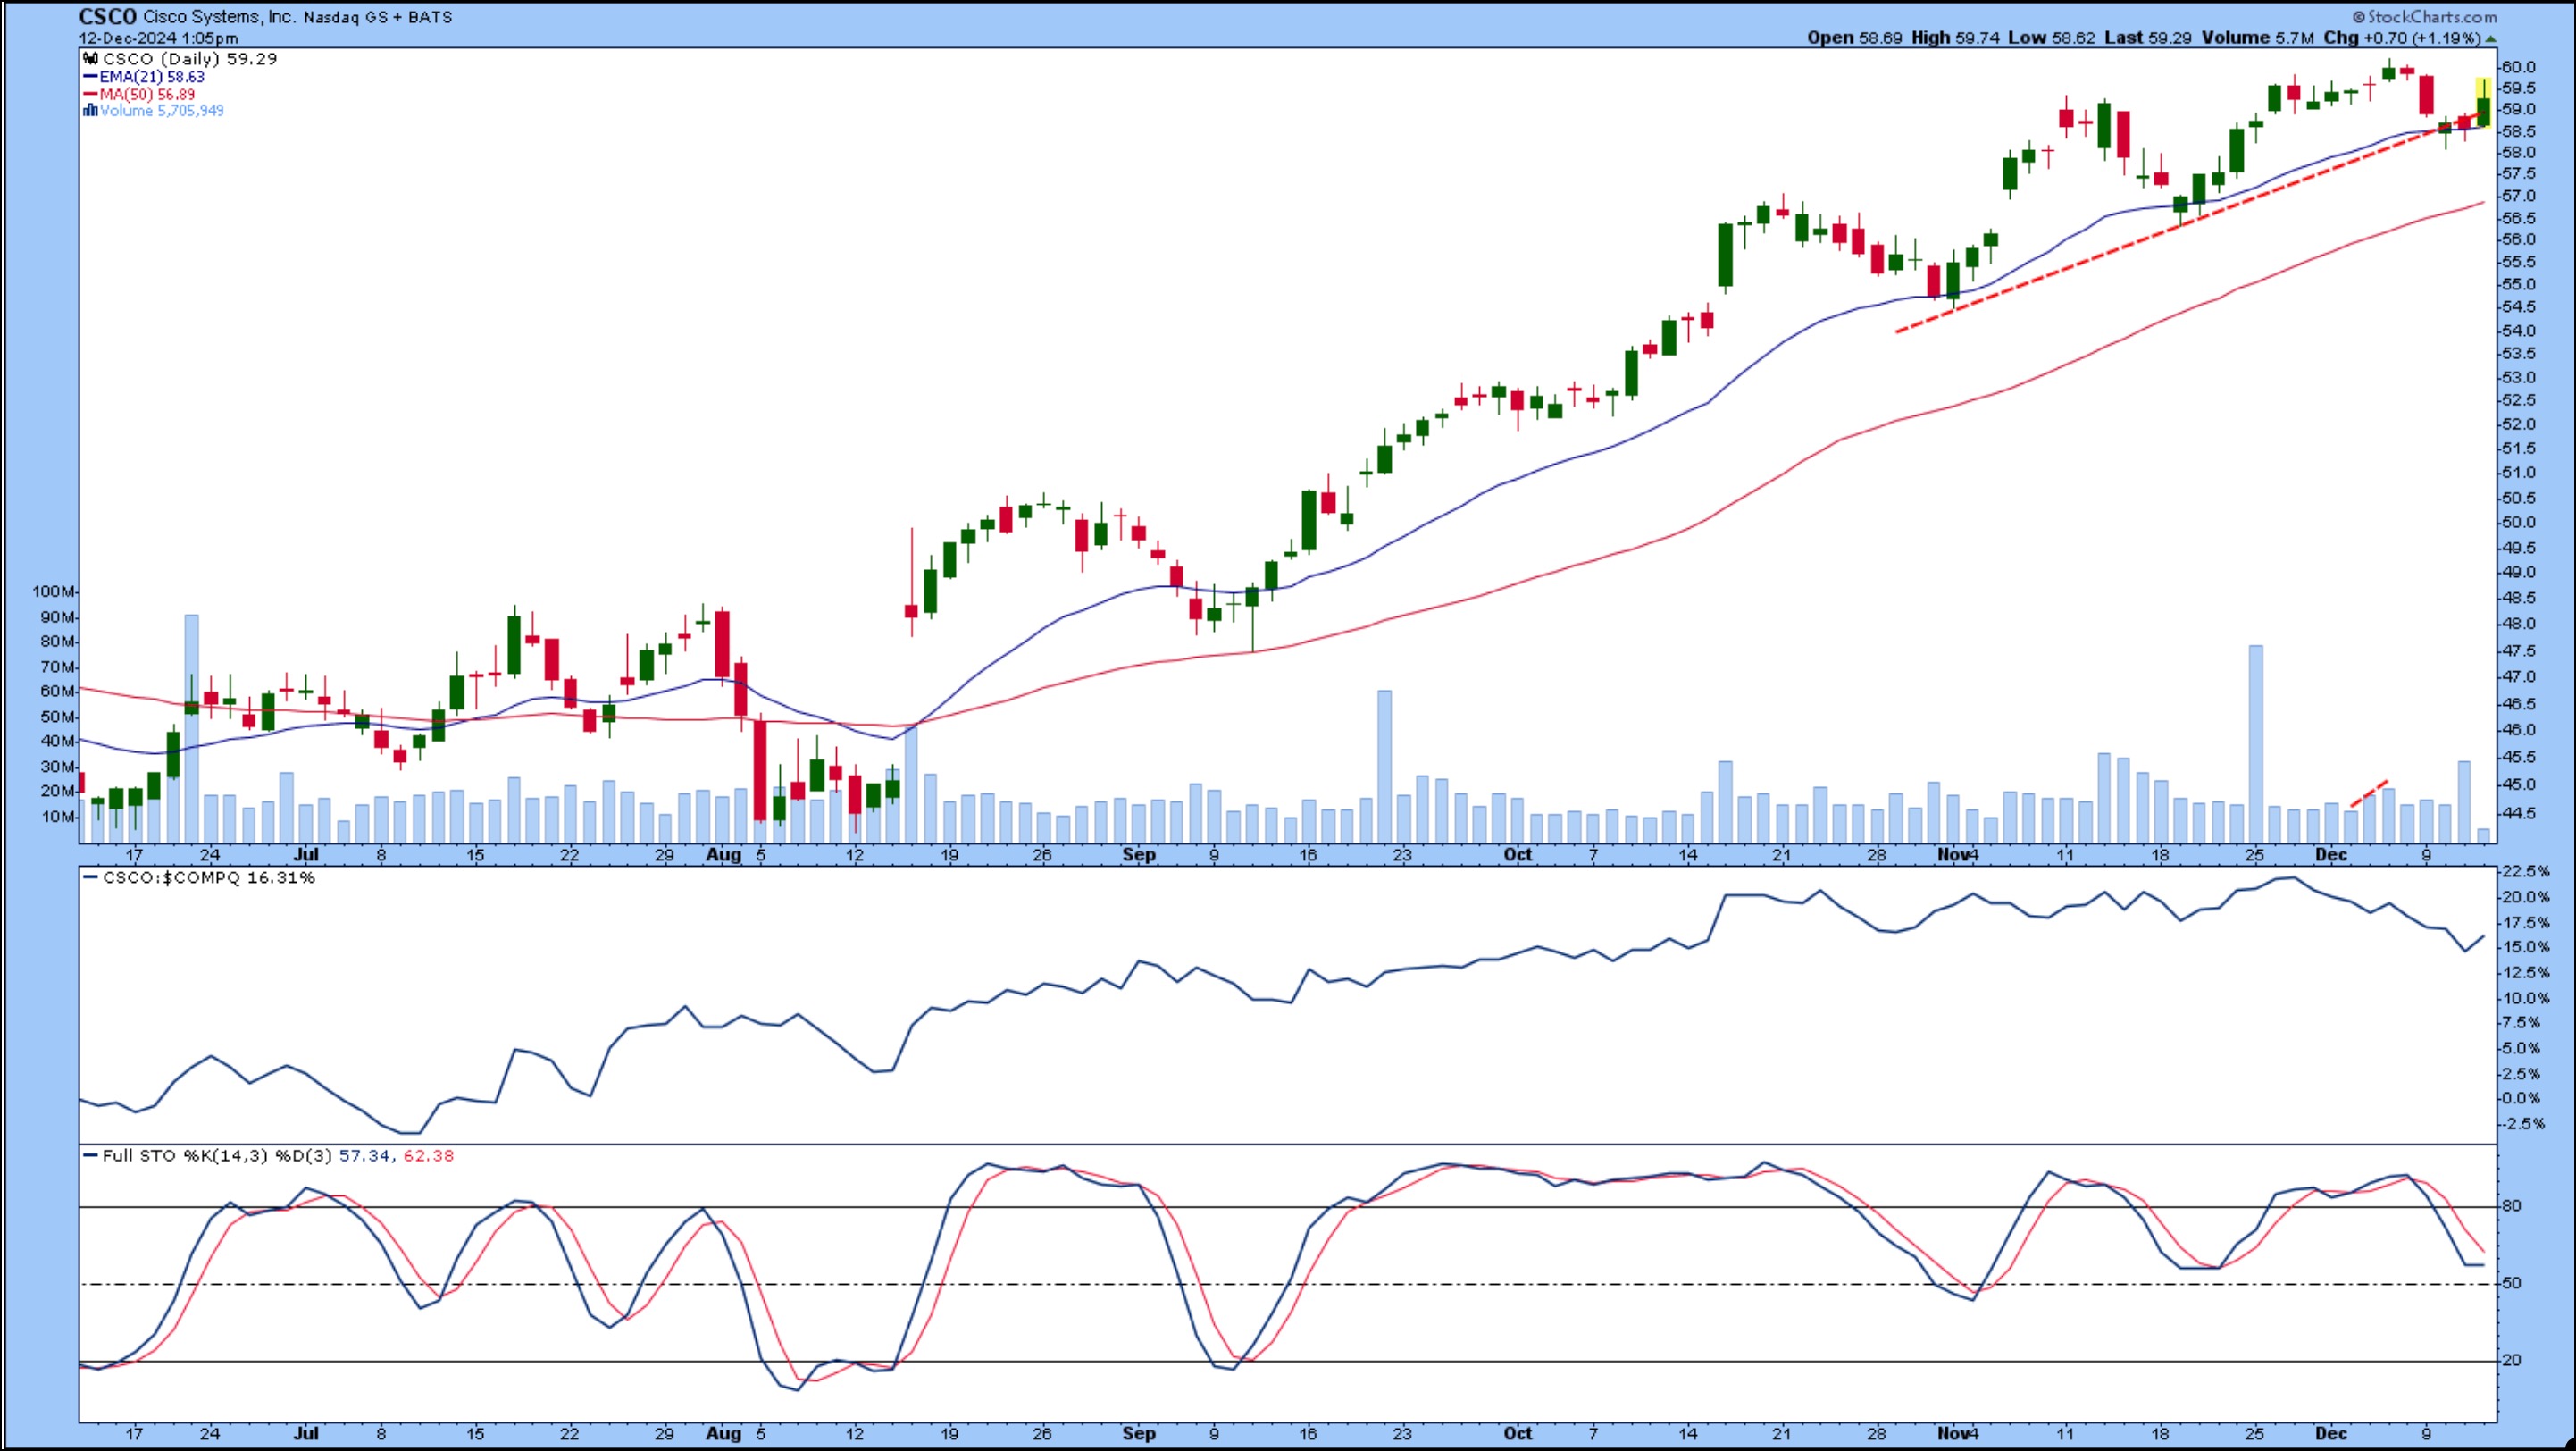Click the candlestick icon beside CSCO (Daily)
The height and width of the screenshot is (1451, 2576).
tap(90, 59)
